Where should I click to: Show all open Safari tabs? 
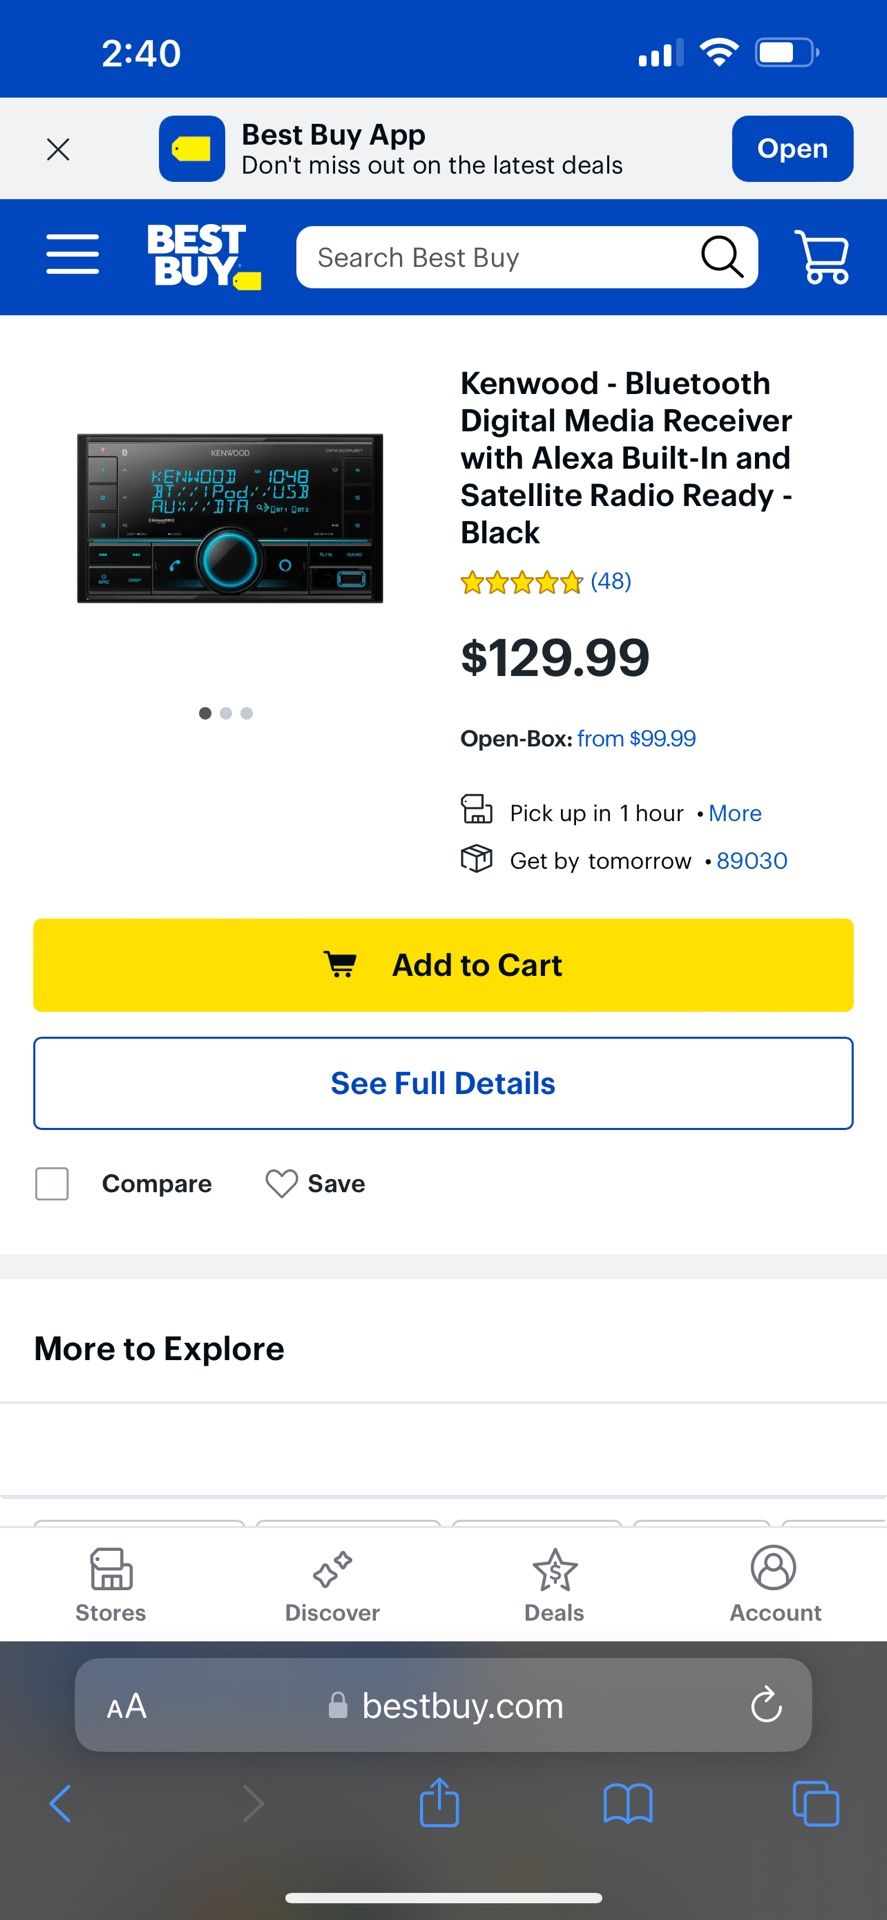pos(815,1804)
